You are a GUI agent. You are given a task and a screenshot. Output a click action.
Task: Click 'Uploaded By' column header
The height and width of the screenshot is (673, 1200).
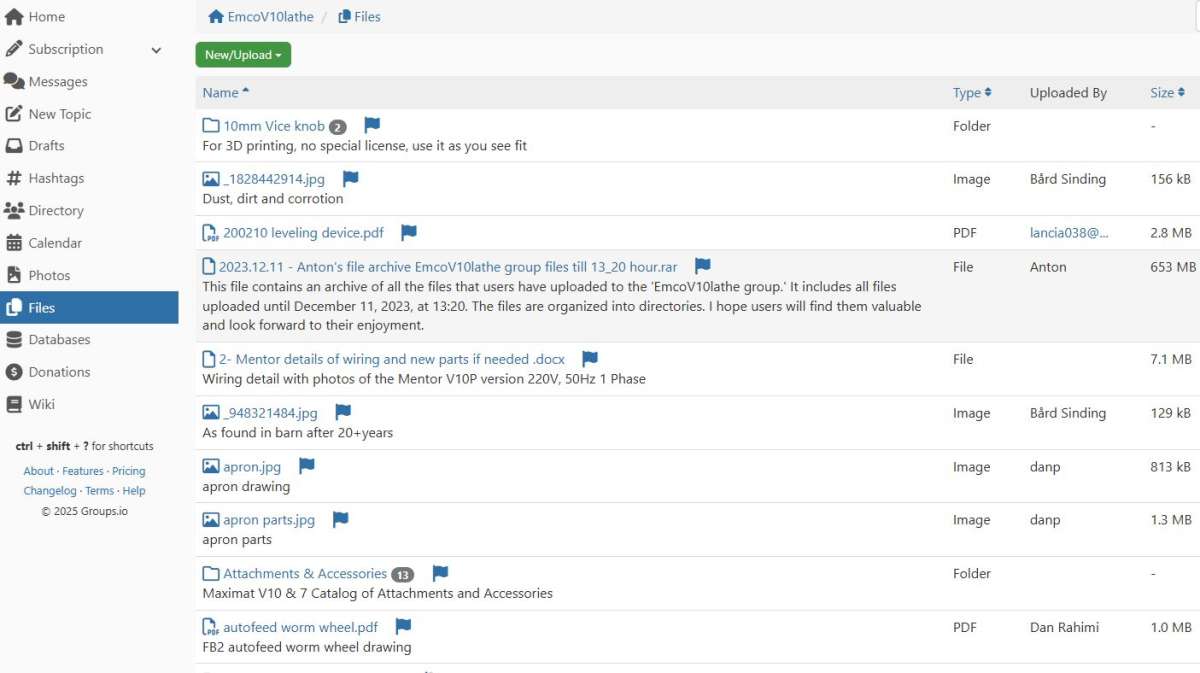1068,93
